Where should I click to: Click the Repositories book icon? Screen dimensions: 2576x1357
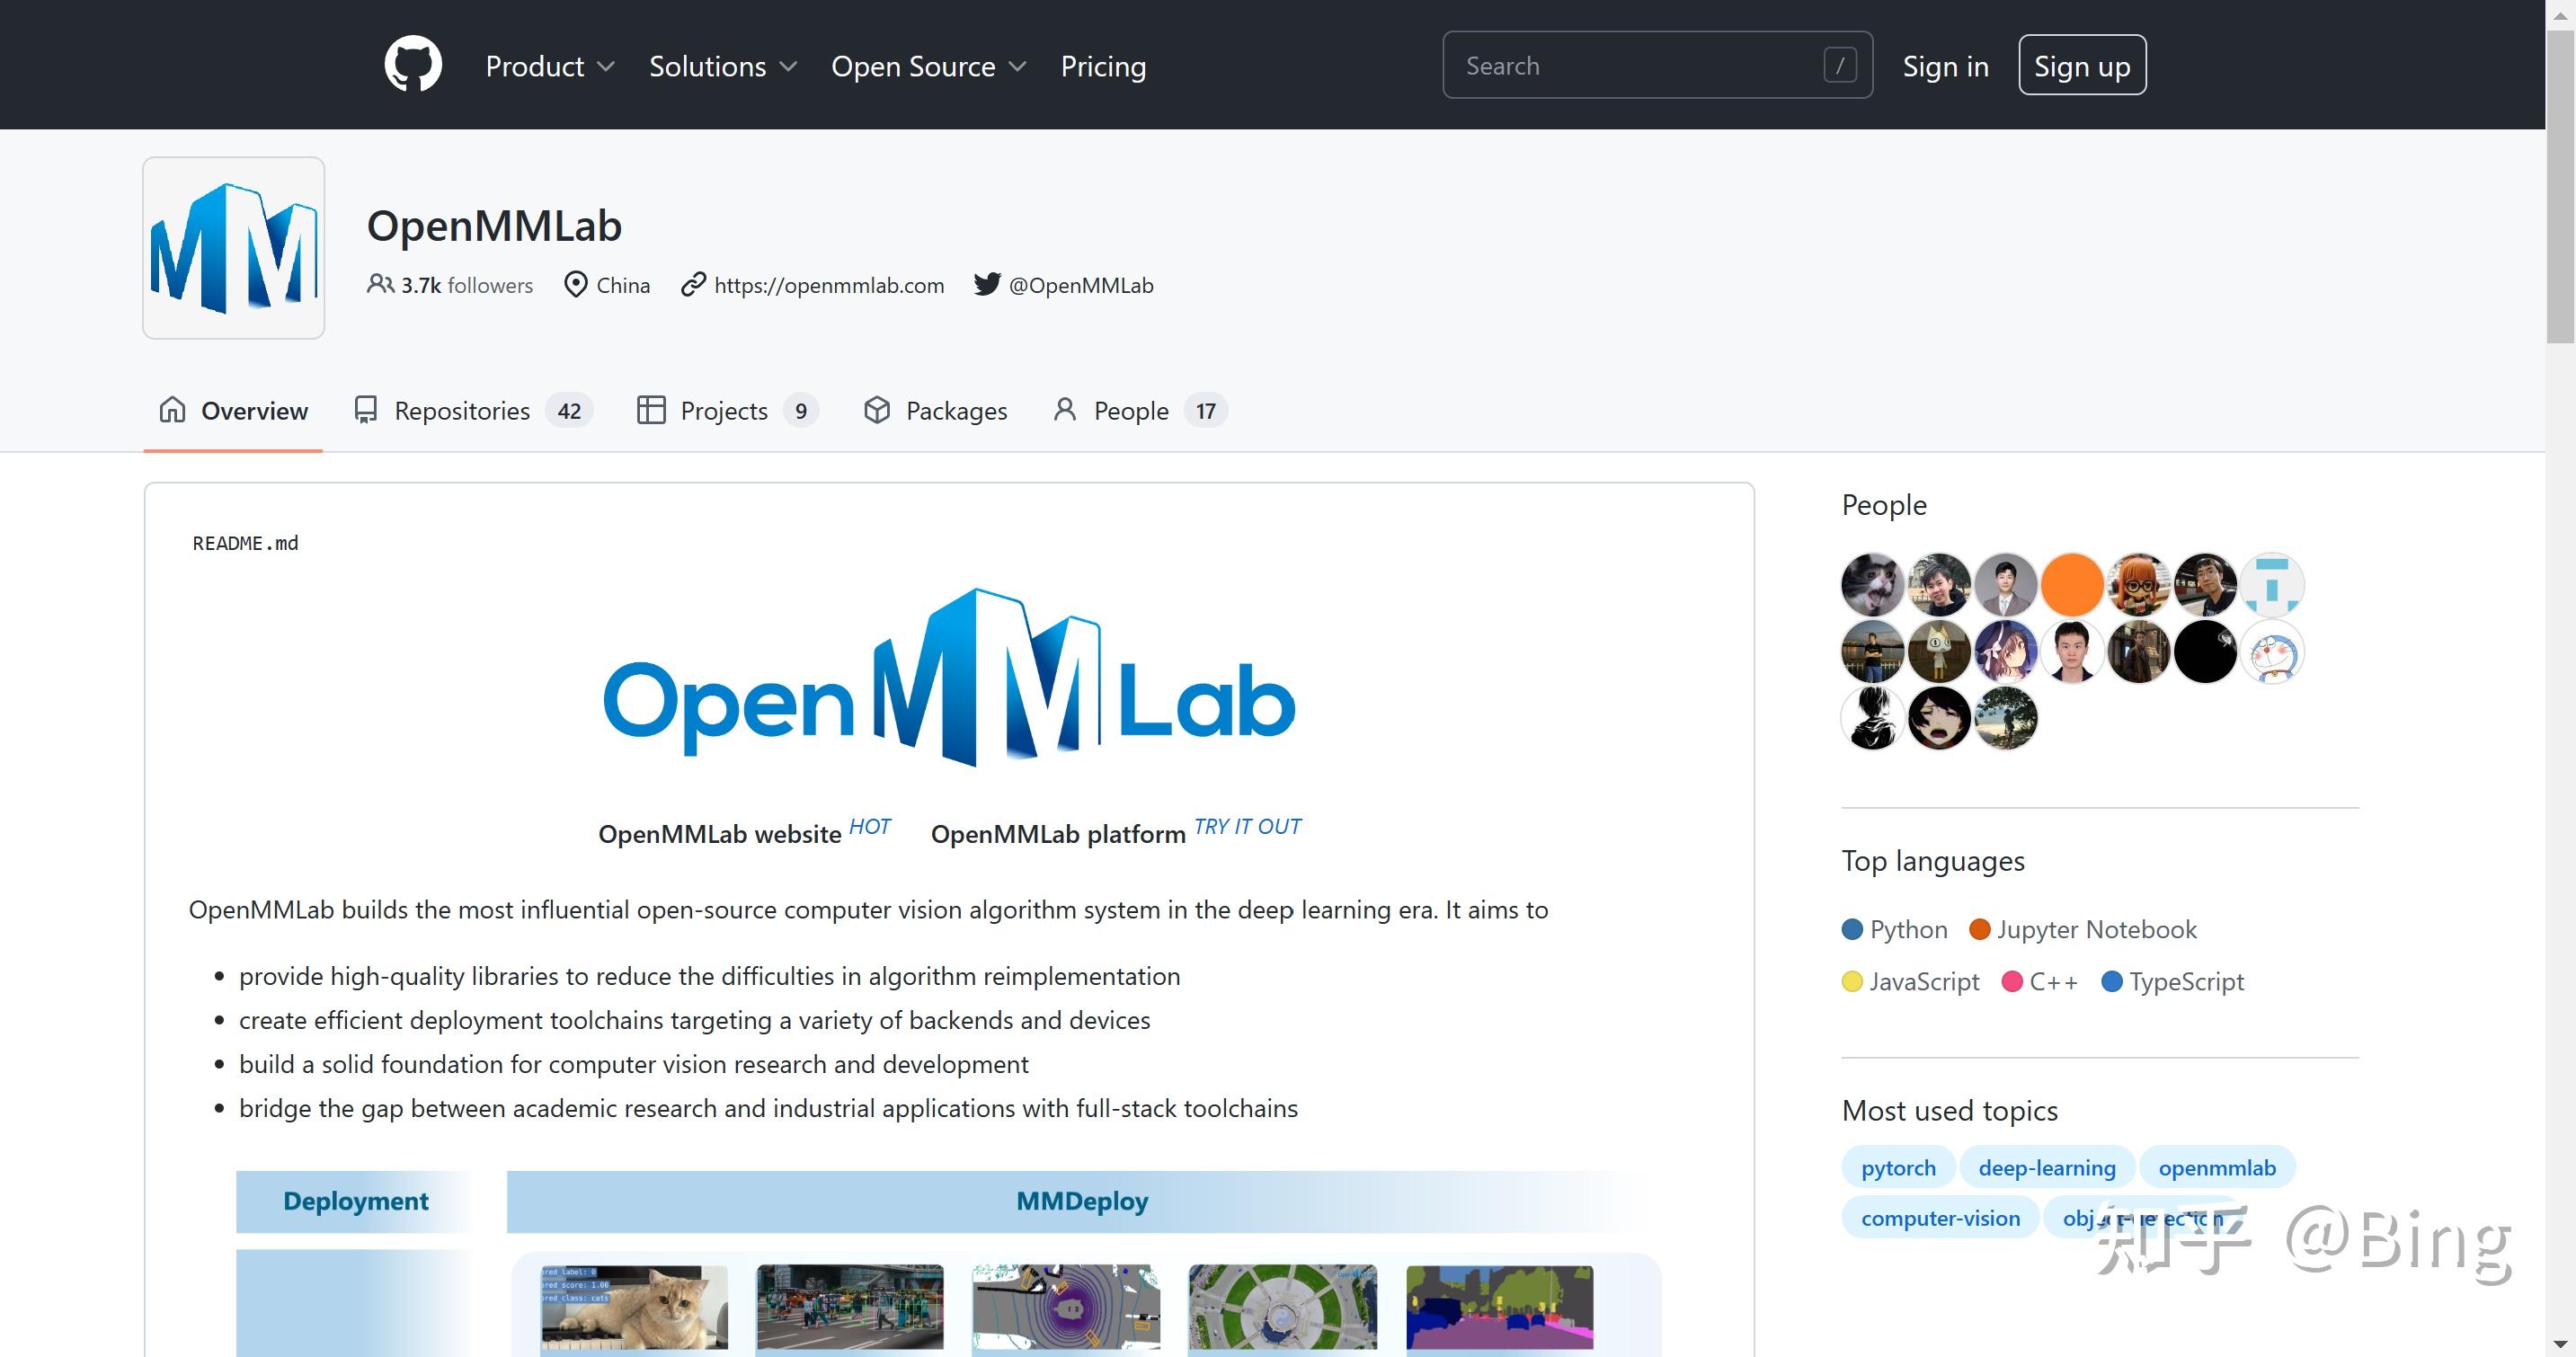pyautogui.click(x=364, y=410)
